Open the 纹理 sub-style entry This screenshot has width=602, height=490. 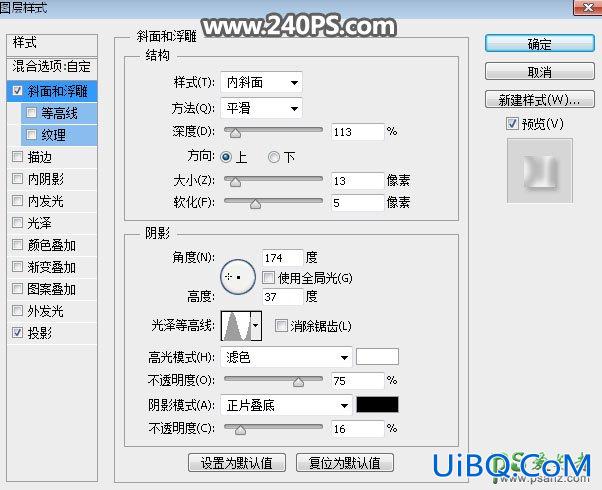(53, 135)
